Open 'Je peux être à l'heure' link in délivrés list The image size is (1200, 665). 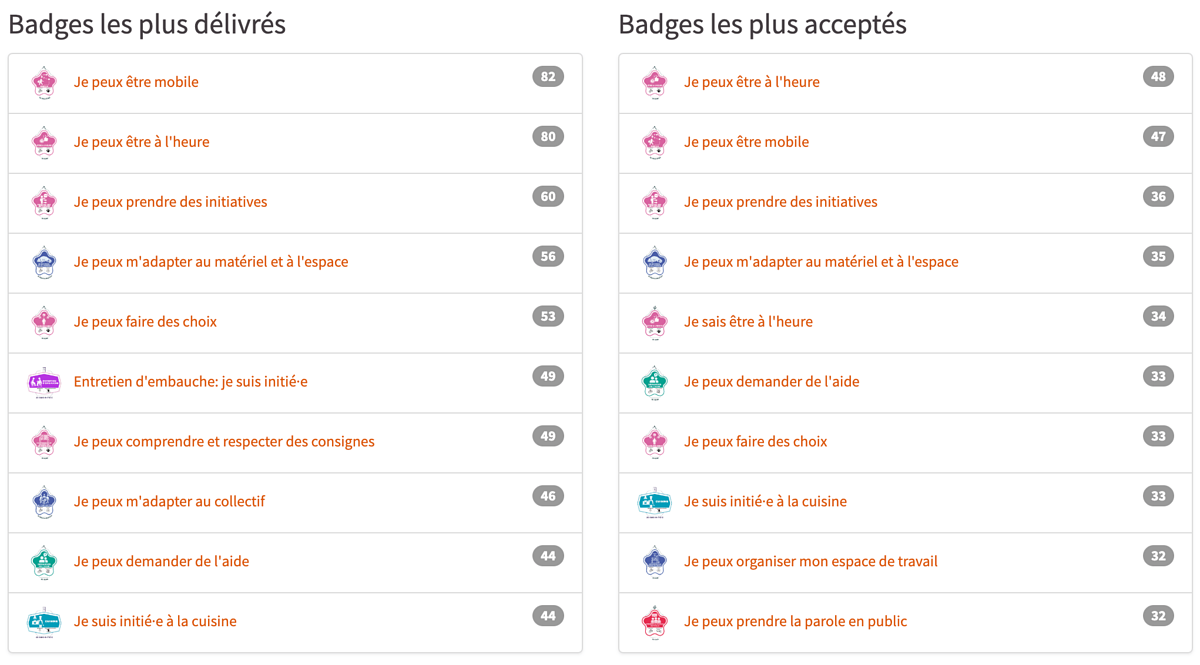pos(141,142)
